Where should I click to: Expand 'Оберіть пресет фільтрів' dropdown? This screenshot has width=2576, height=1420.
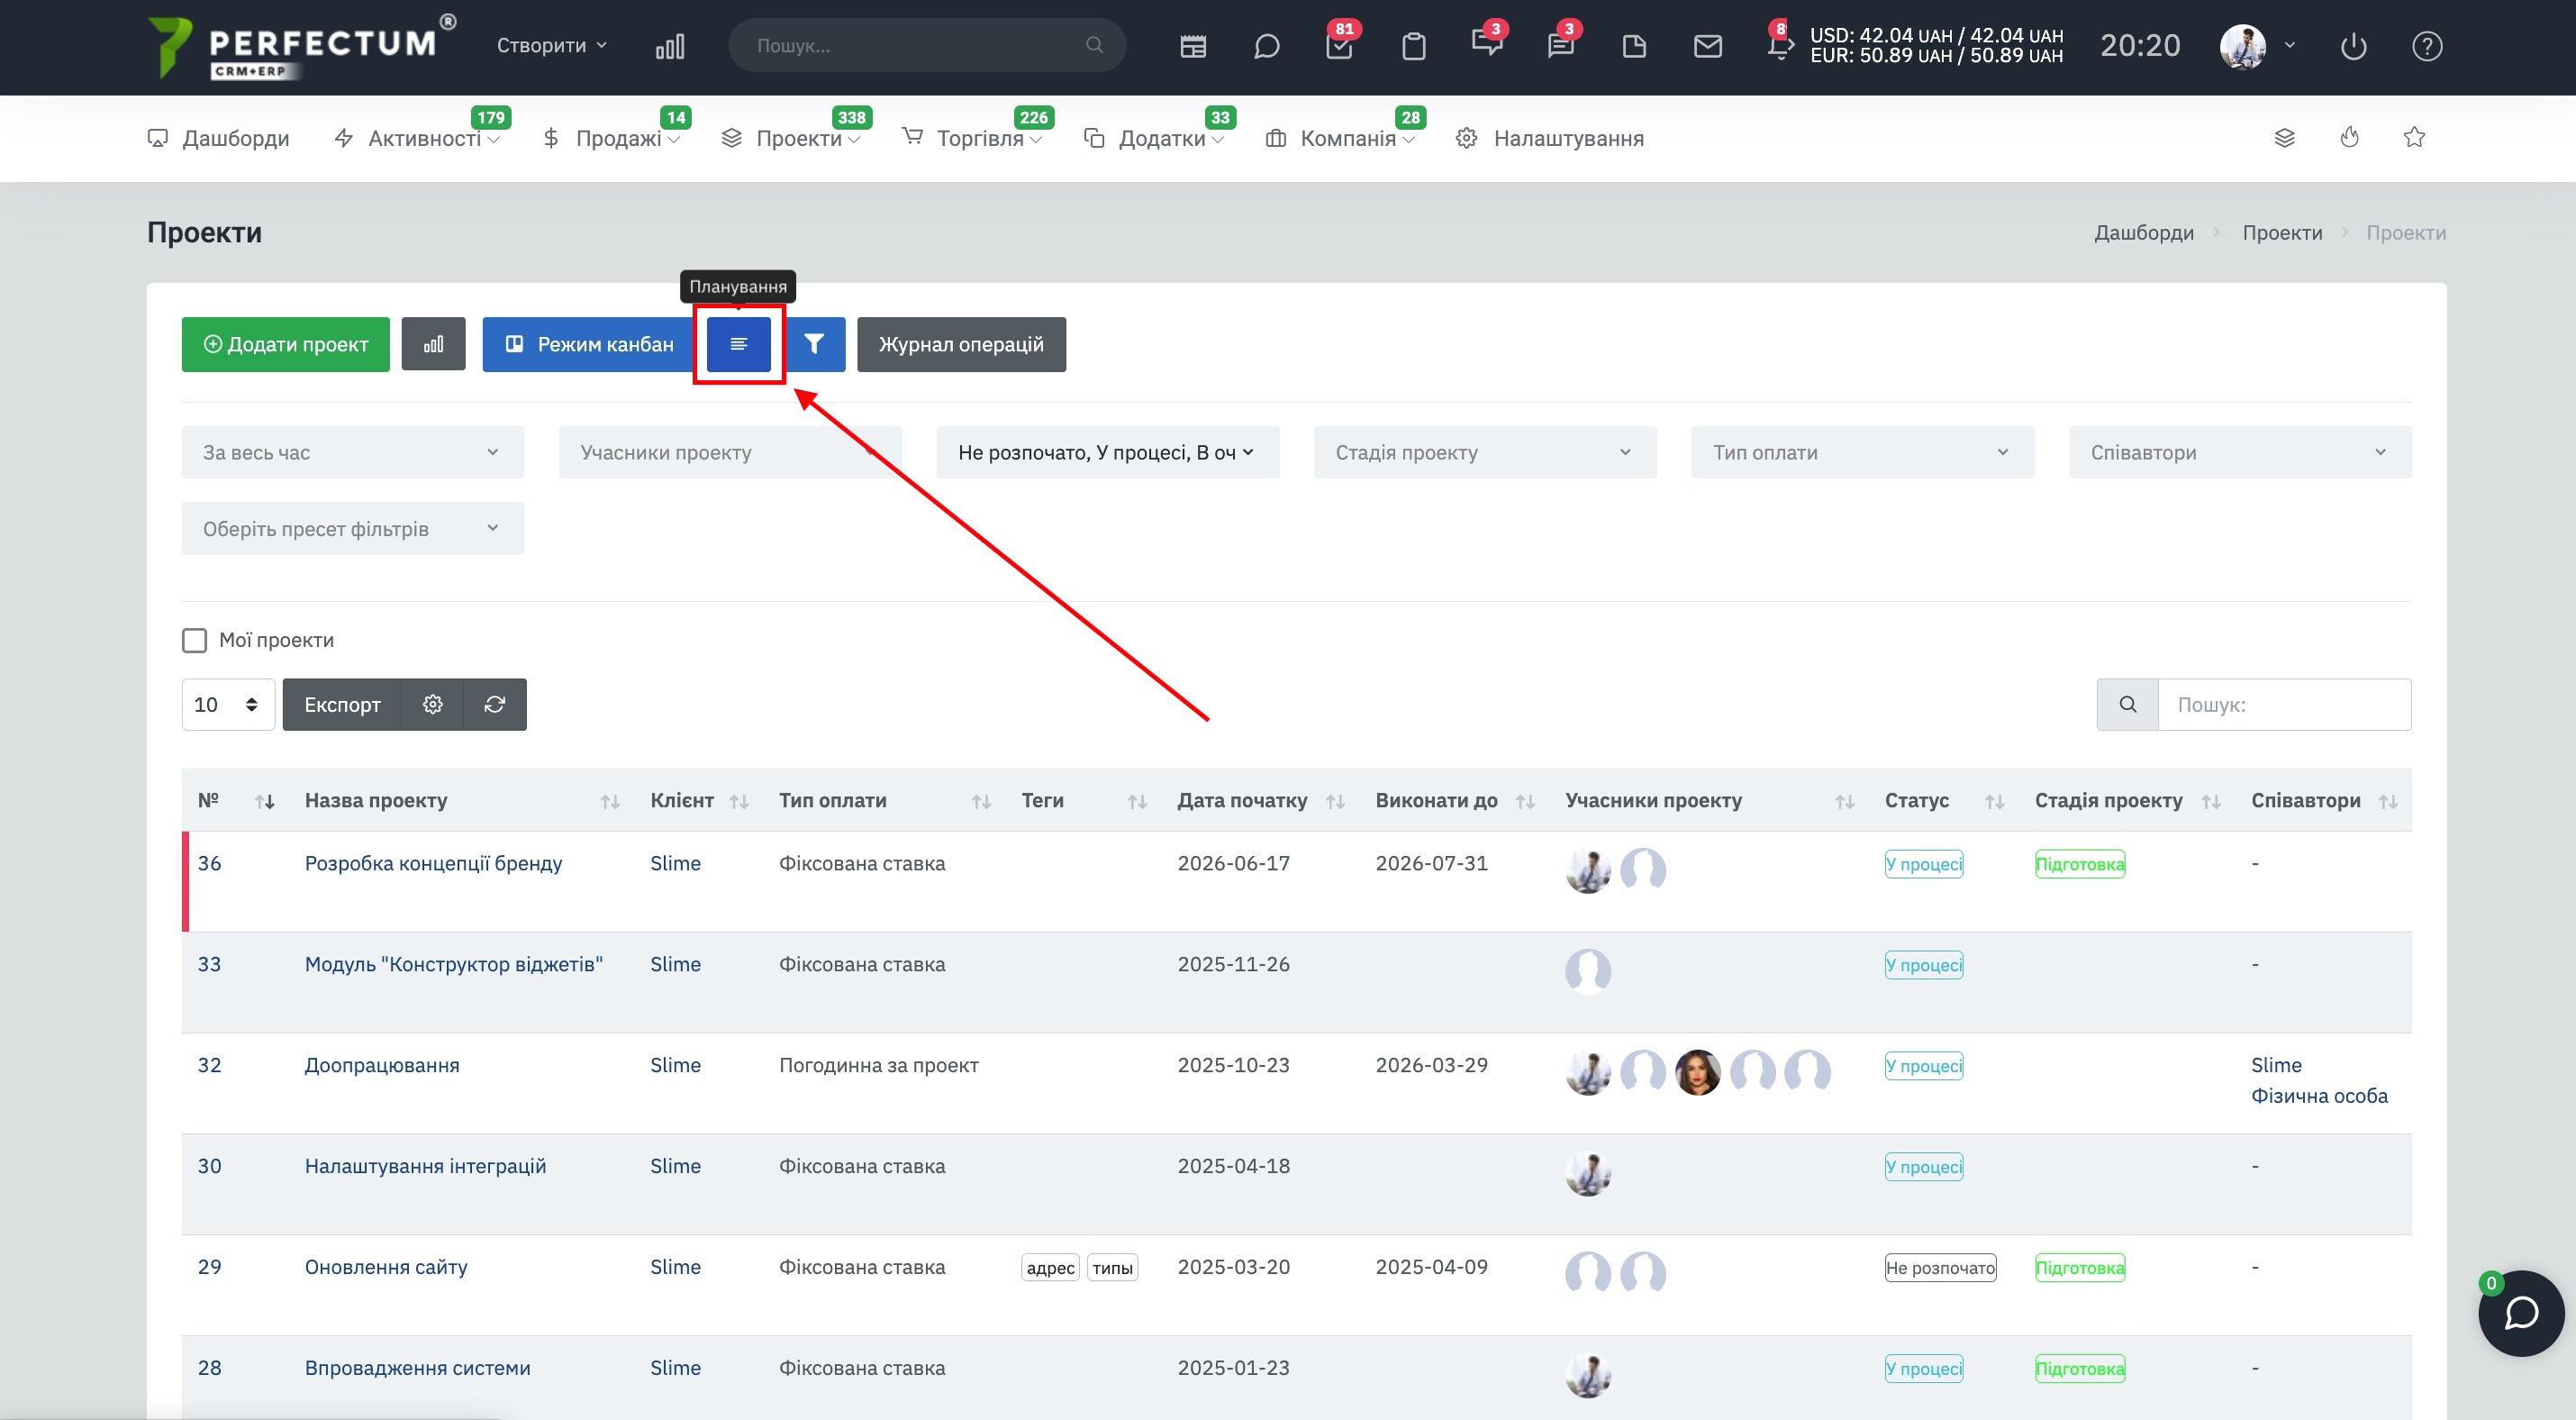coord(352,528)
